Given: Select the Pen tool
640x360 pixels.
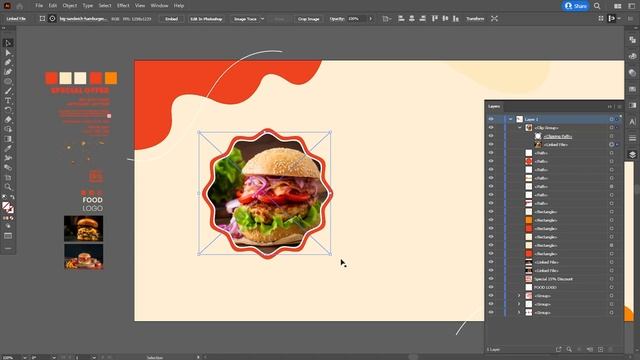Looking at the screenshot, I should coord(8,62).
